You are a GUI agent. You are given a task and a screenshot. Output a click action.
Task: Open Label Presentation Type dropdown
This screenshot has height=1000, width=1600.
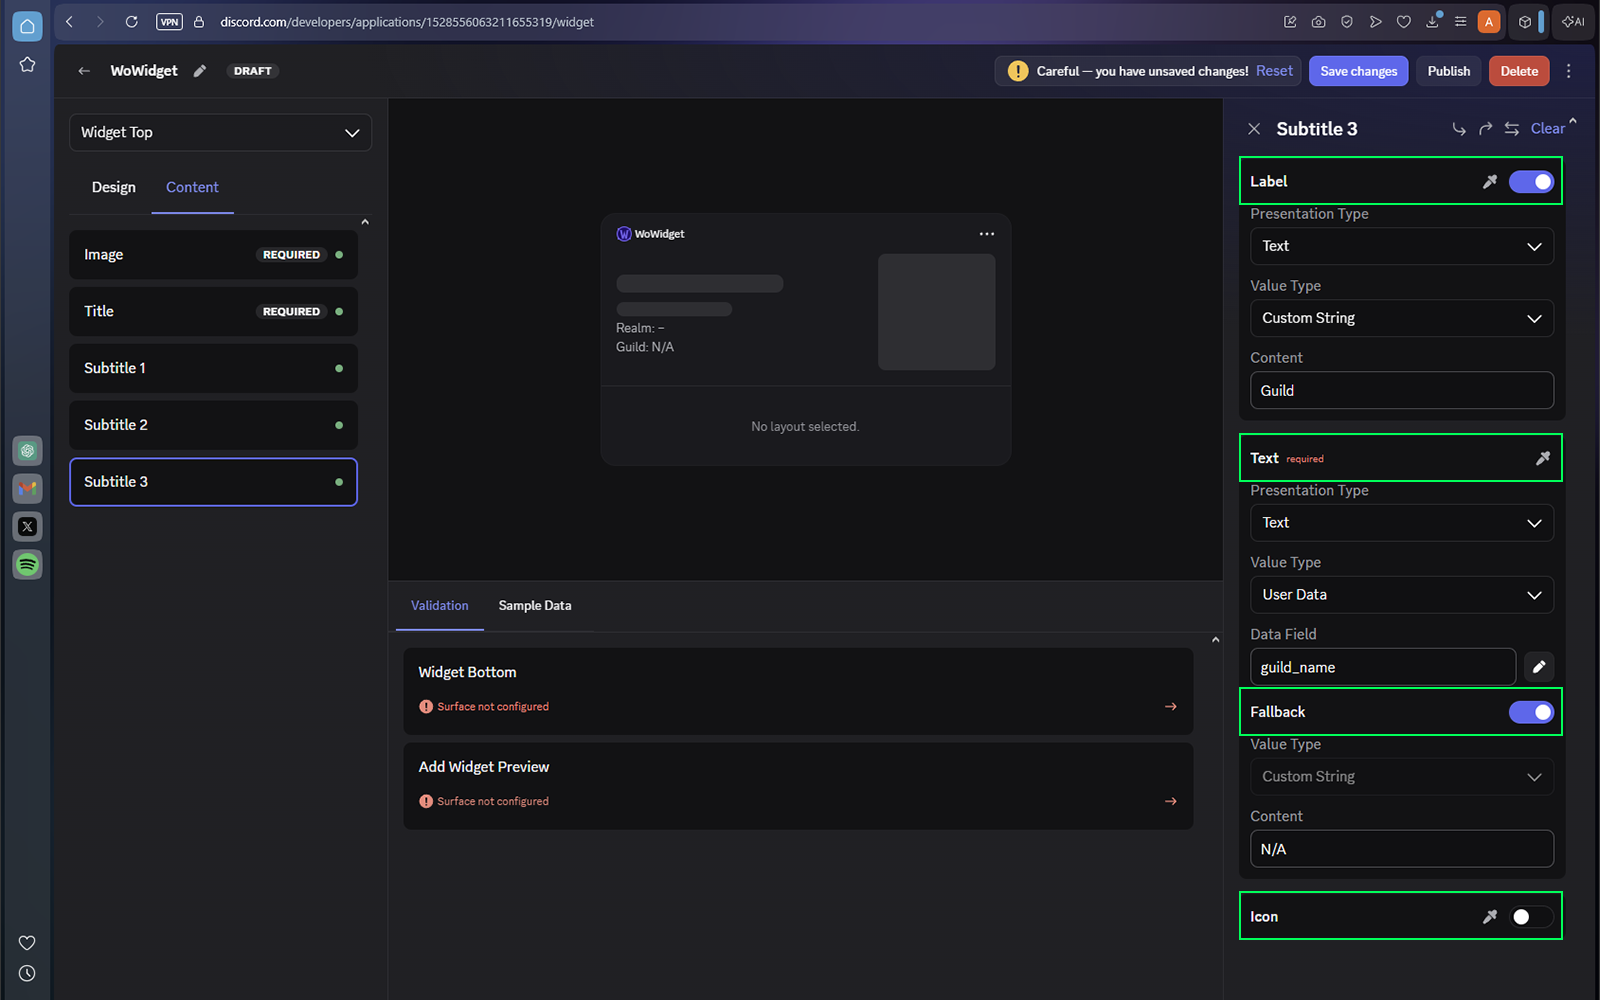click(x=1402, y=246)
